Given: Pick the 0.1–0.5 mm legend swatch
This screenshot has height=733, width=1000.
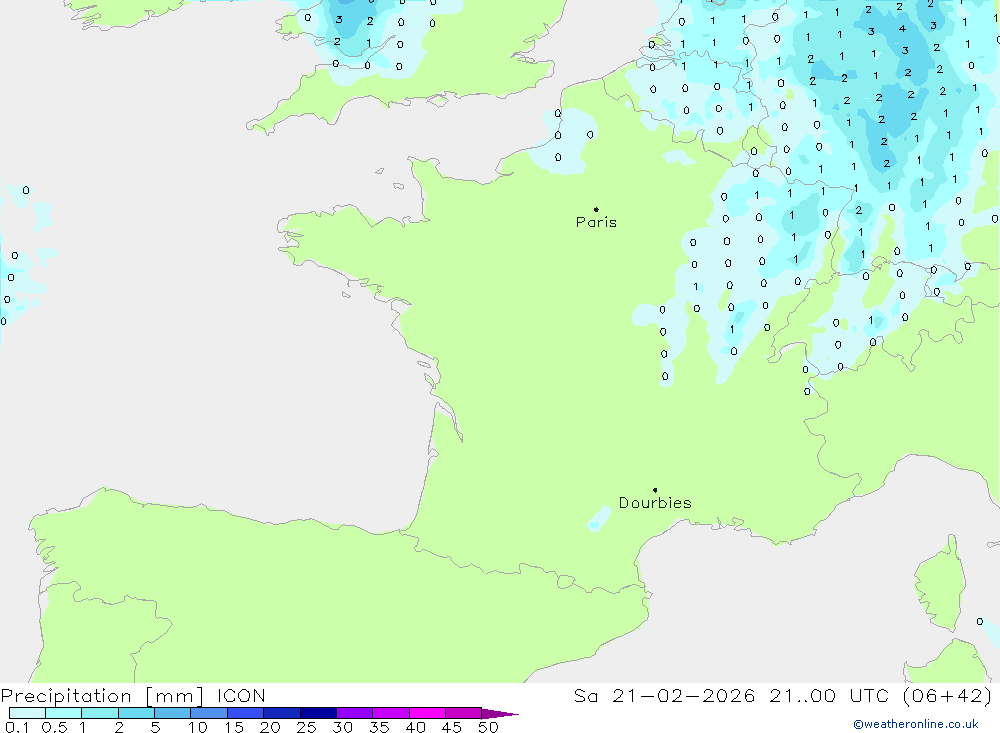Looking at the screenshot, I should (x=27, y=713).
